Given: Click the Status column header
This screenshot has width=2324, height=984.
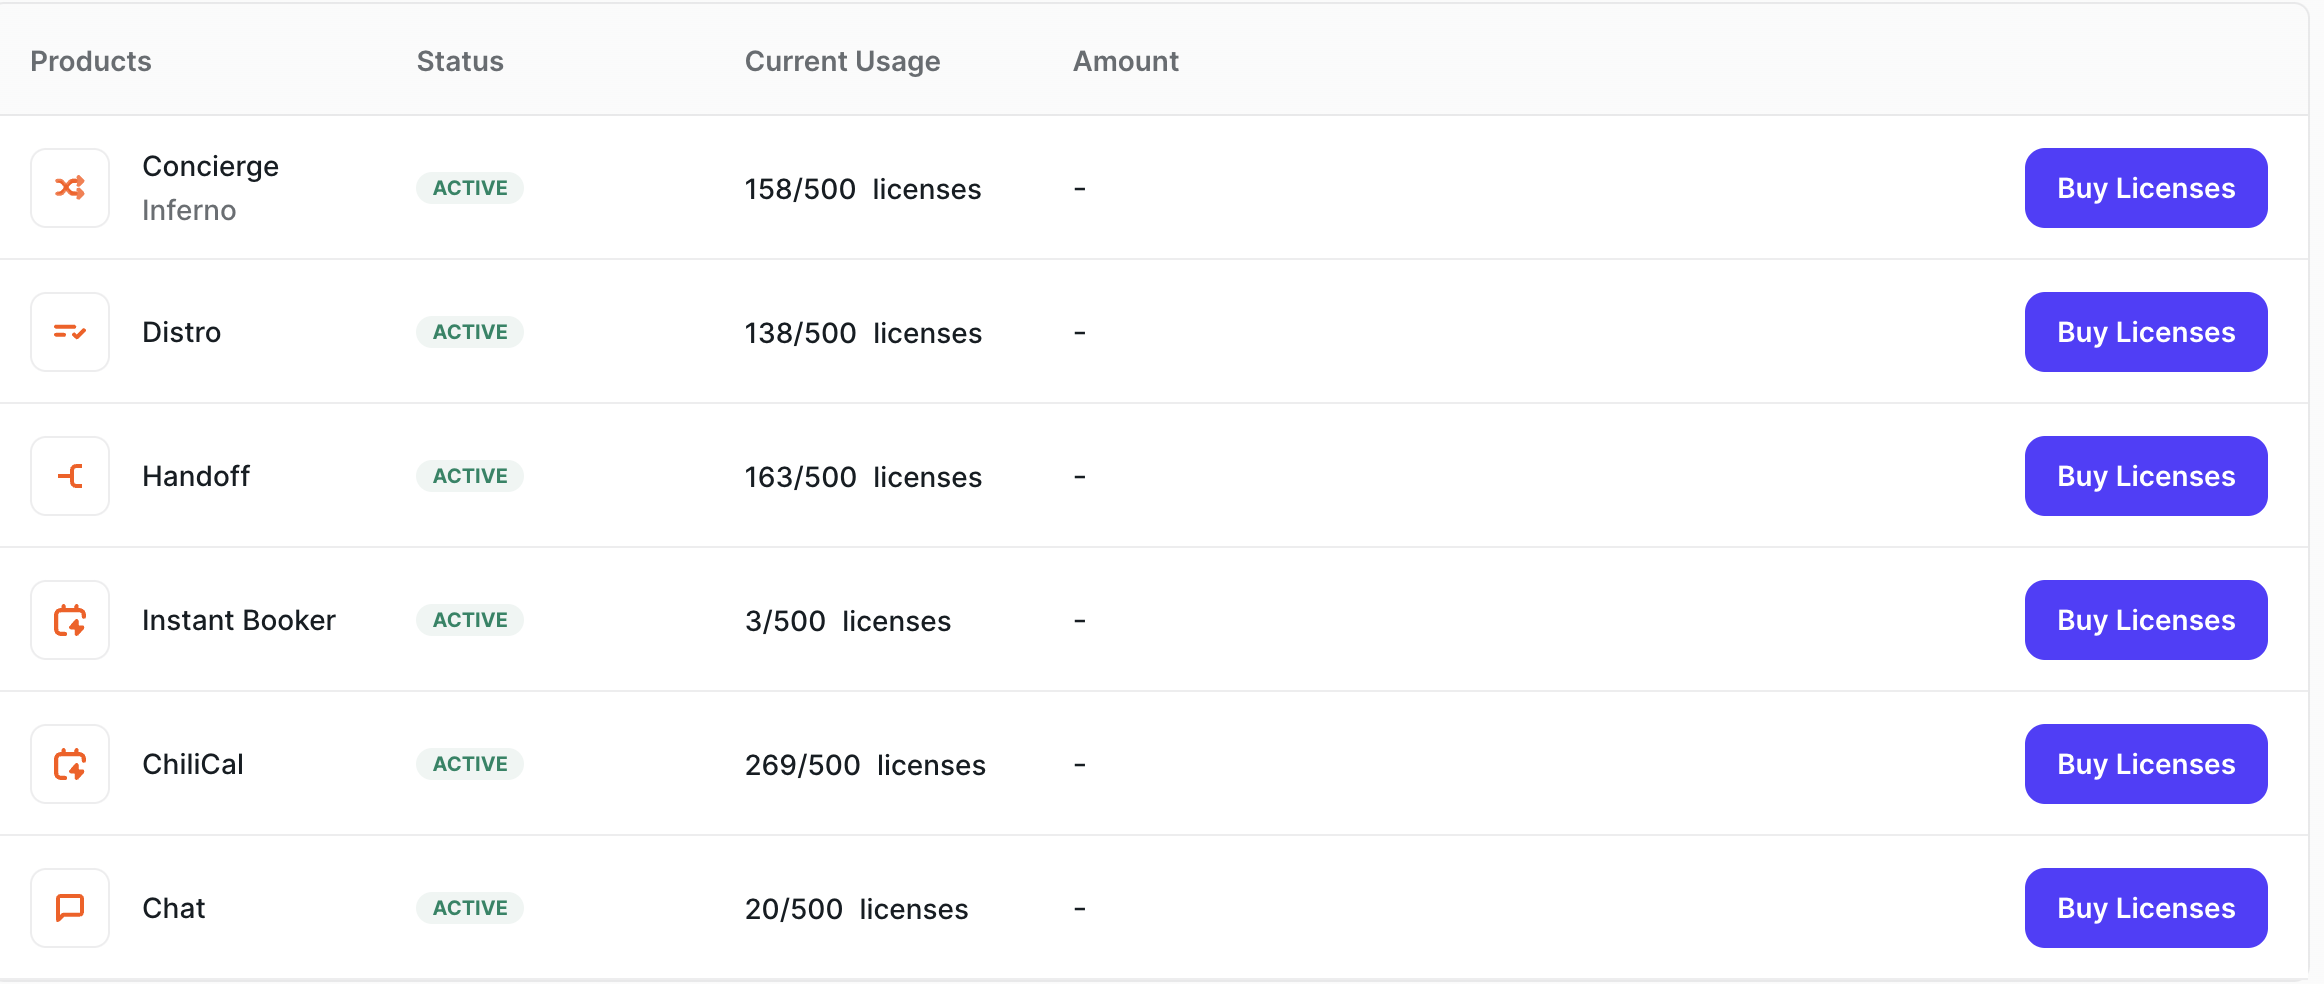Looking at the screenshot, I should pos(459,61).
